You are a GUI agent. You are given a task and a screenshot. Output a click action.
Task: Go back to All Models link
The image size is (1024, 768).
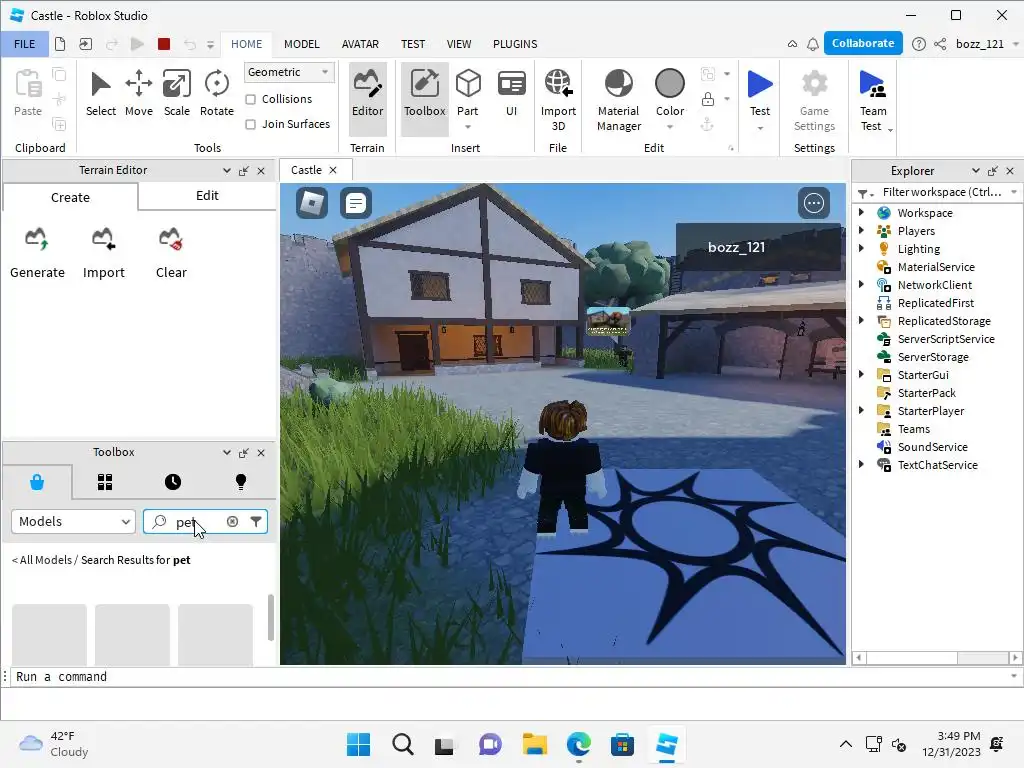click(42, 560)
